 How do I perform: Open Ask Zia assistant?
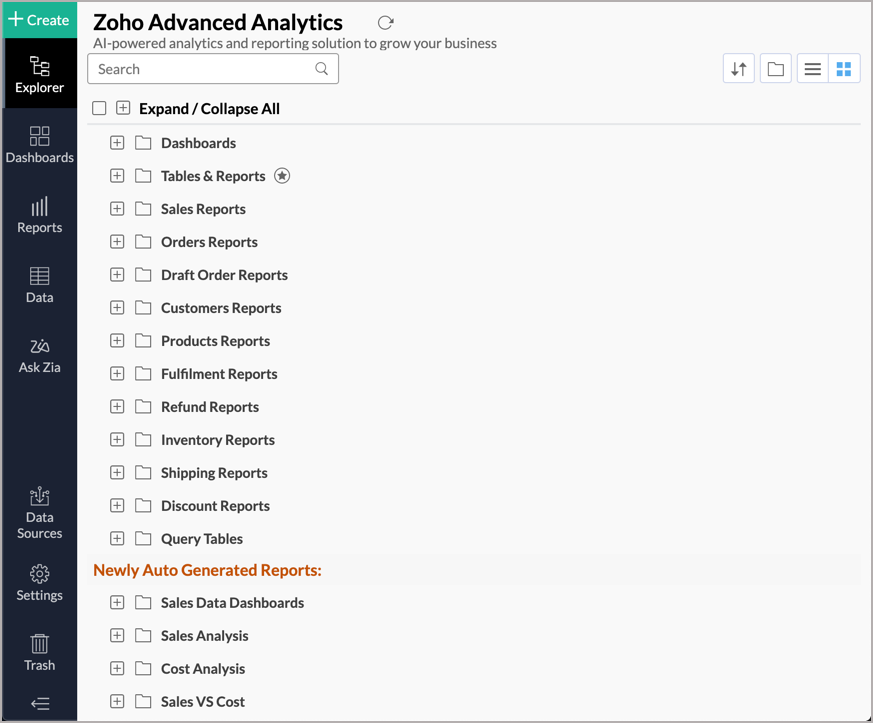point(39,355)
